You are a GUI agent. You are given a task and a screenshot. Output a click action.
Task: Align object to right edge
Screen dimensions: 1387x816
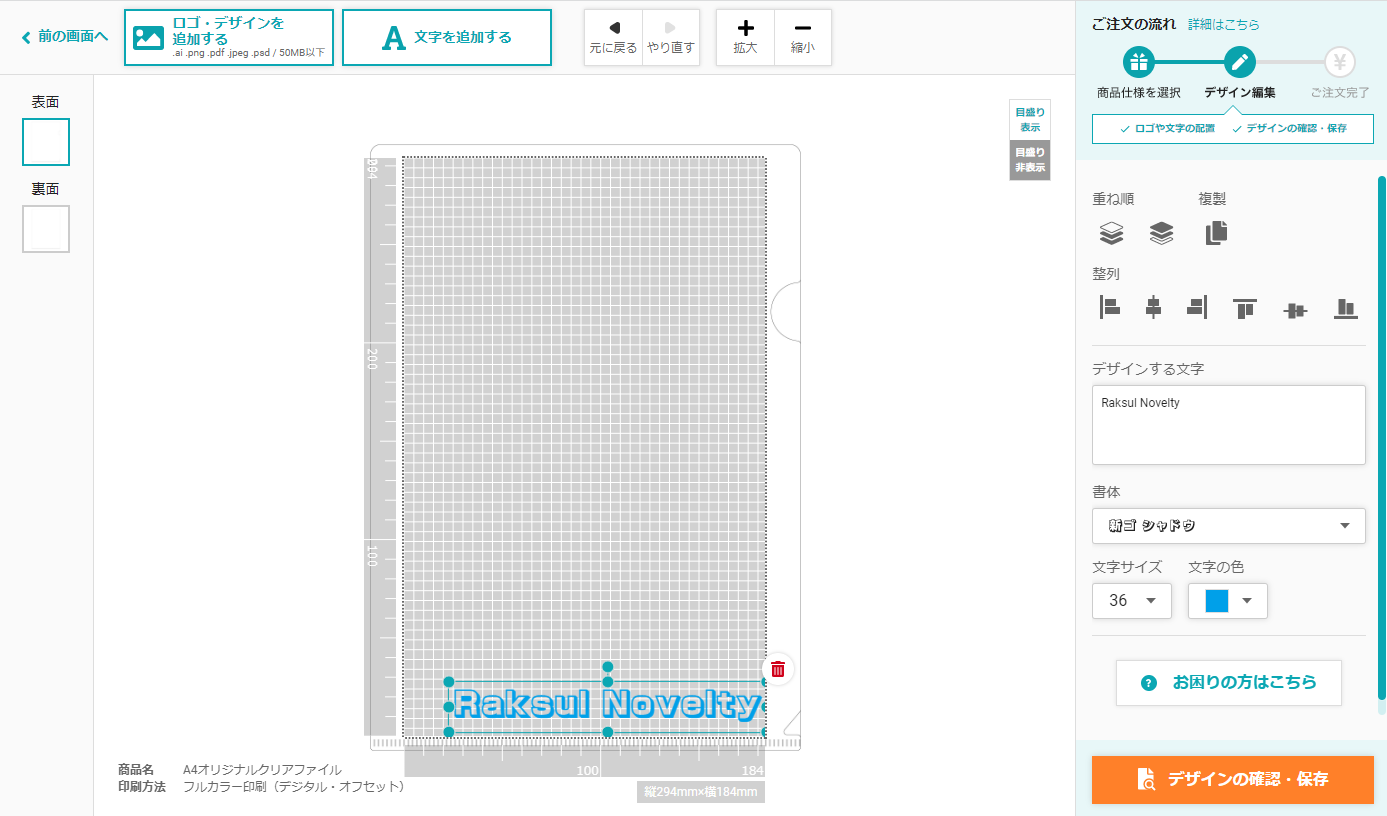click(x=1197, y=308)
